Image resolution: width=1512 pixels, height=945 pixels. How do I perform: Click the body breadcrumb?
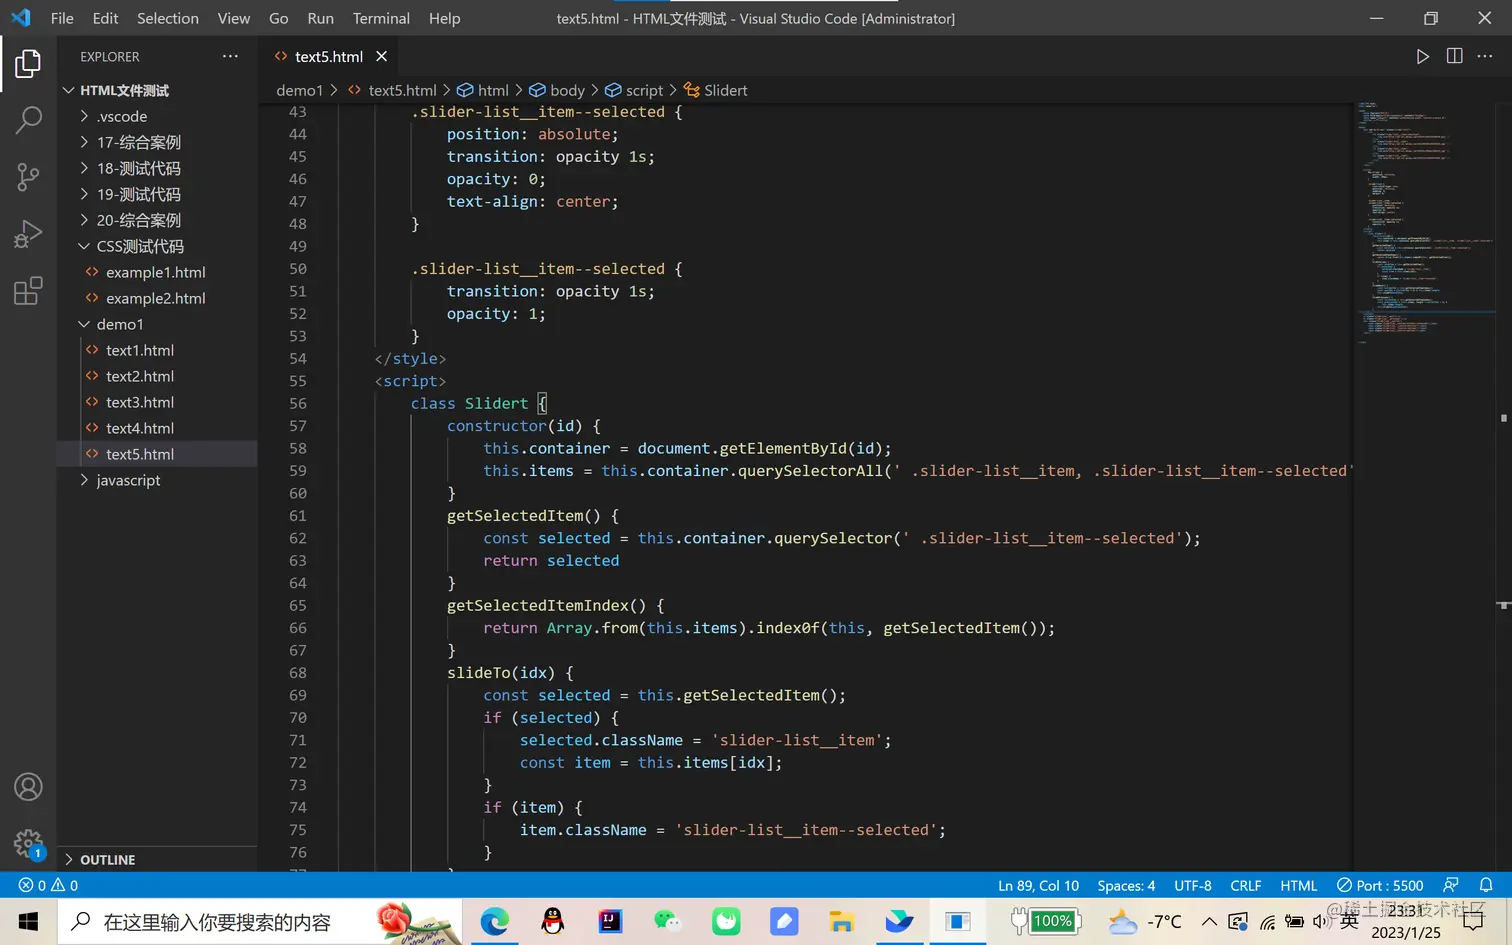click(557, 90)
